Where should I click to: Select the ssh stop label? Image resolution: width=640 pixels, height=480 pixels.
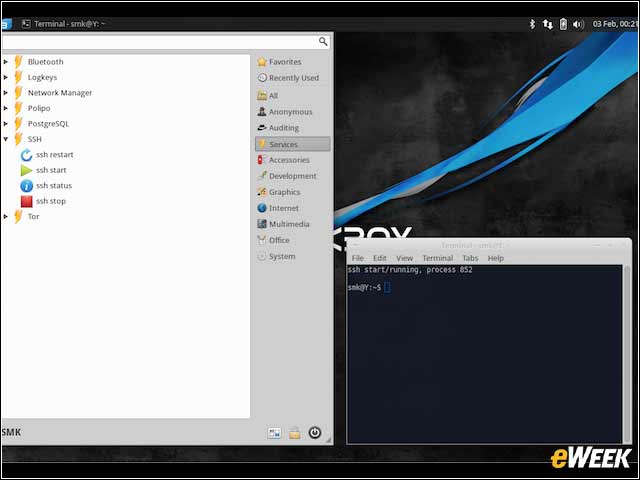tap(51, 201)
